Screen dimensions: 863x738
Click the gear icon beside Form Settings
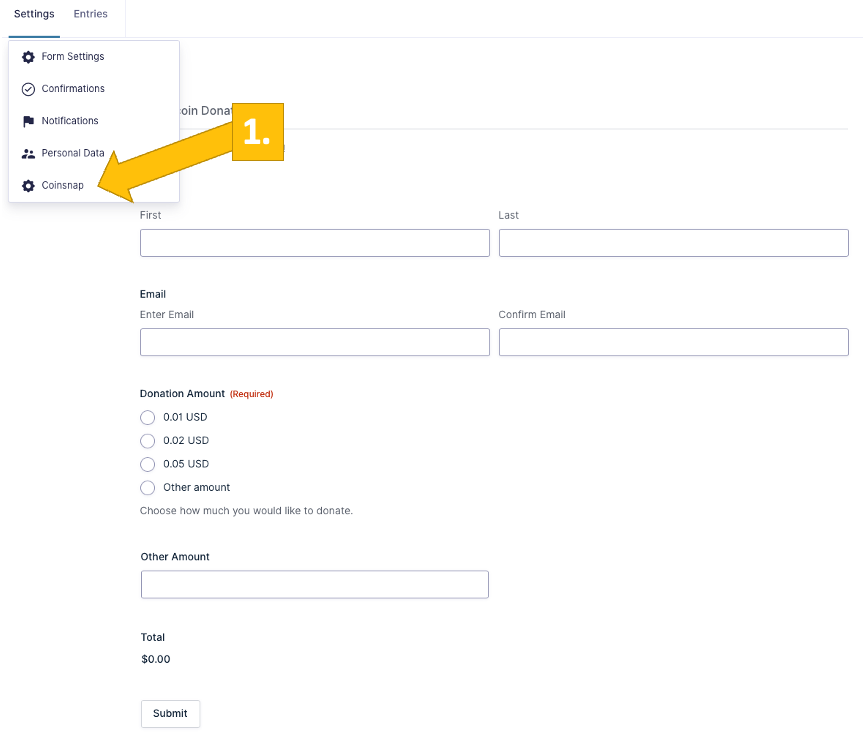pyautogui.click(x=28, y=57)
